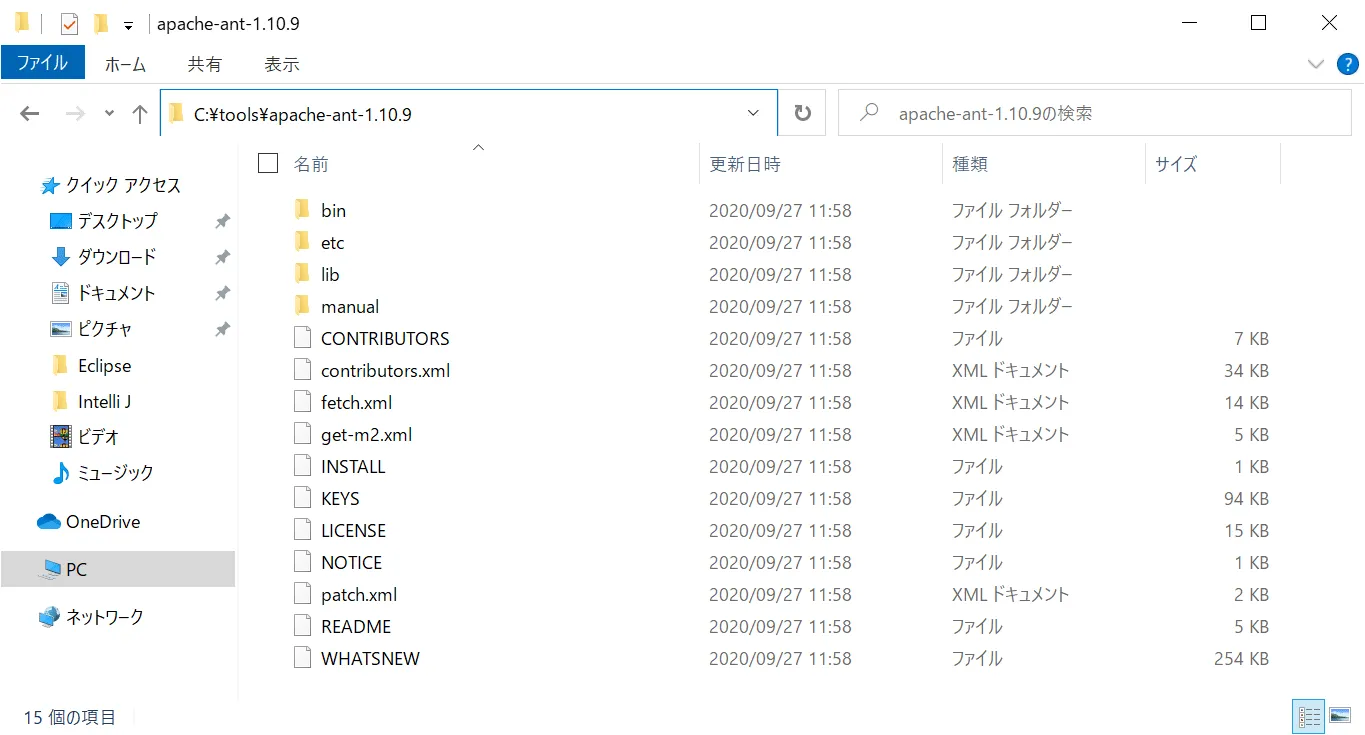Open quick access toolbar customize dropdown

[x=128, y=25]
